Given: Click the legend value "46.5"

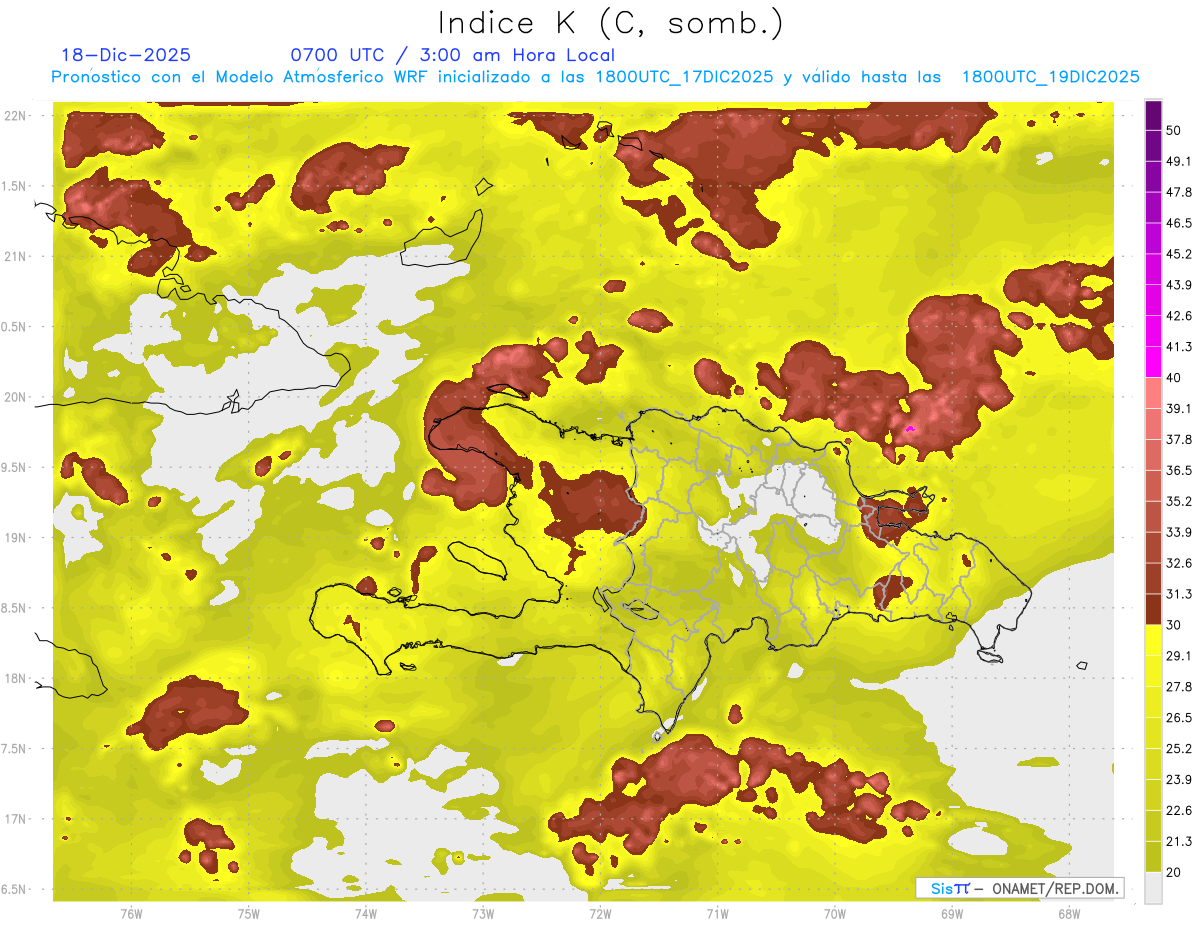Looking at the screenshot, I should [1179, 223].
